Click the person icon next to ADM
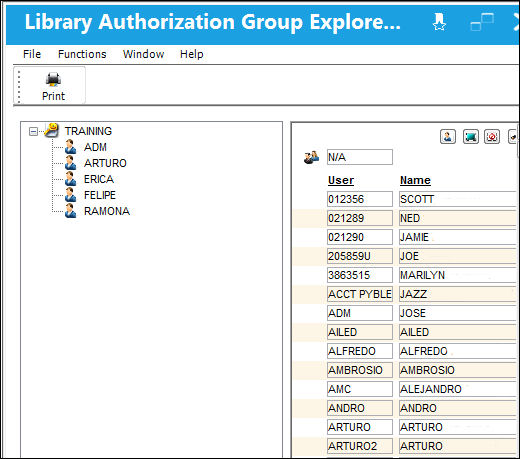Viewport: 520px width, 459px height. pyautogui.click(x=70, y=147)
